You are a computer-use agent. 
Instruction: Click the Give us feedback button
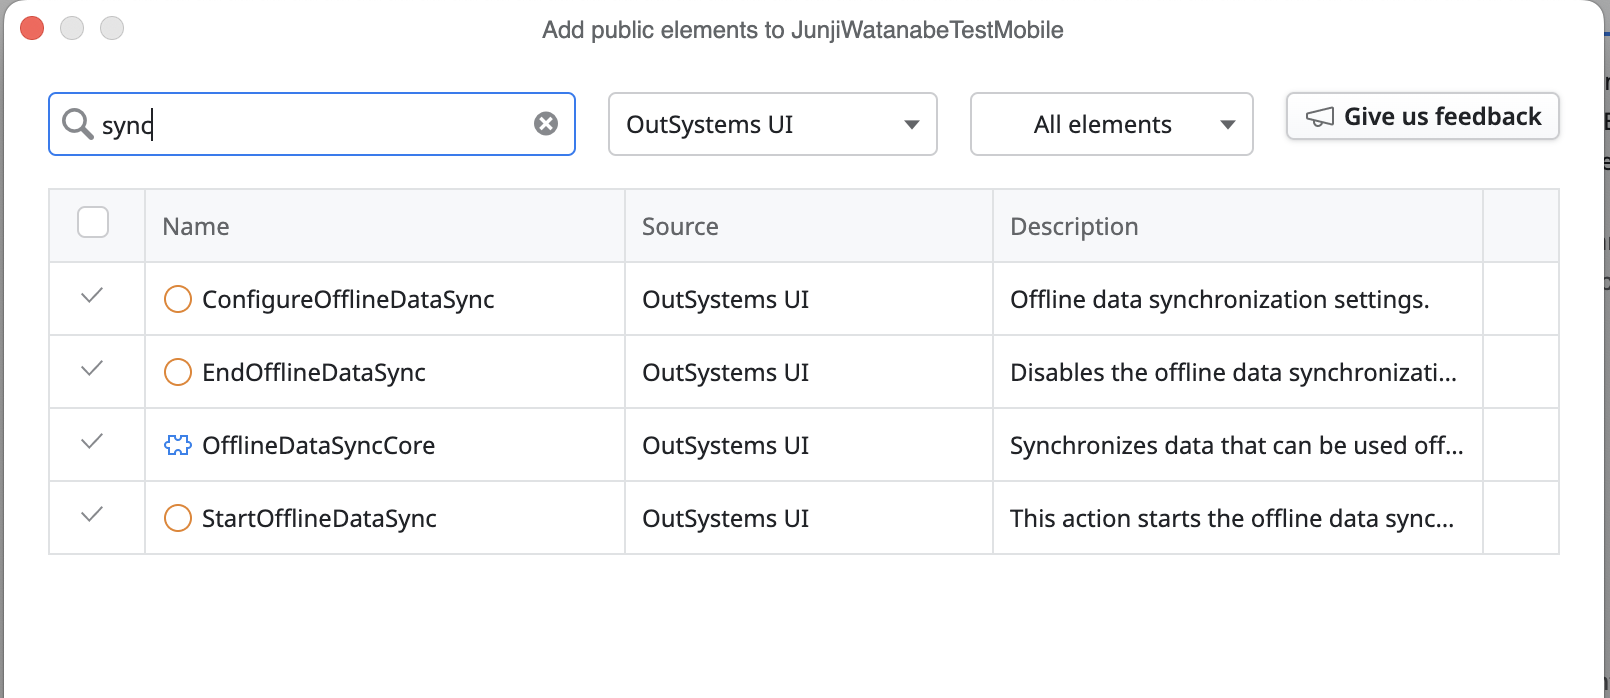(1422, 117)
